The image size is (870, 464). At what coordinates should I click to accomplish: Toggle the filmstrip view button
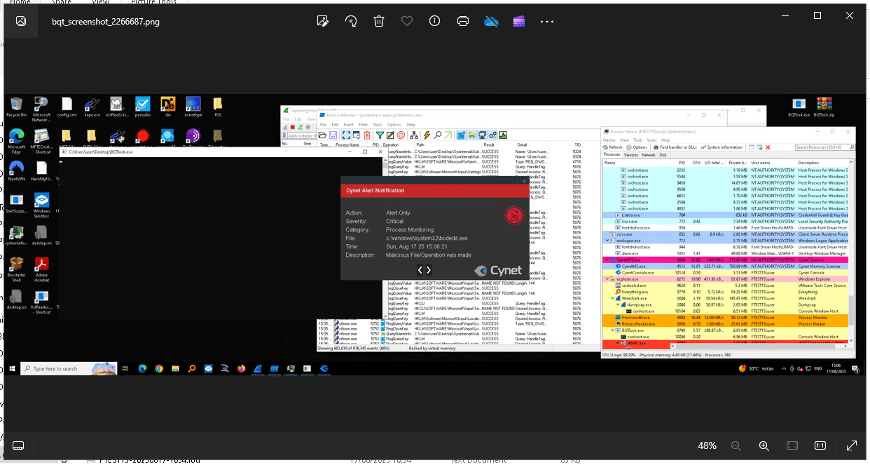[19, 444]
